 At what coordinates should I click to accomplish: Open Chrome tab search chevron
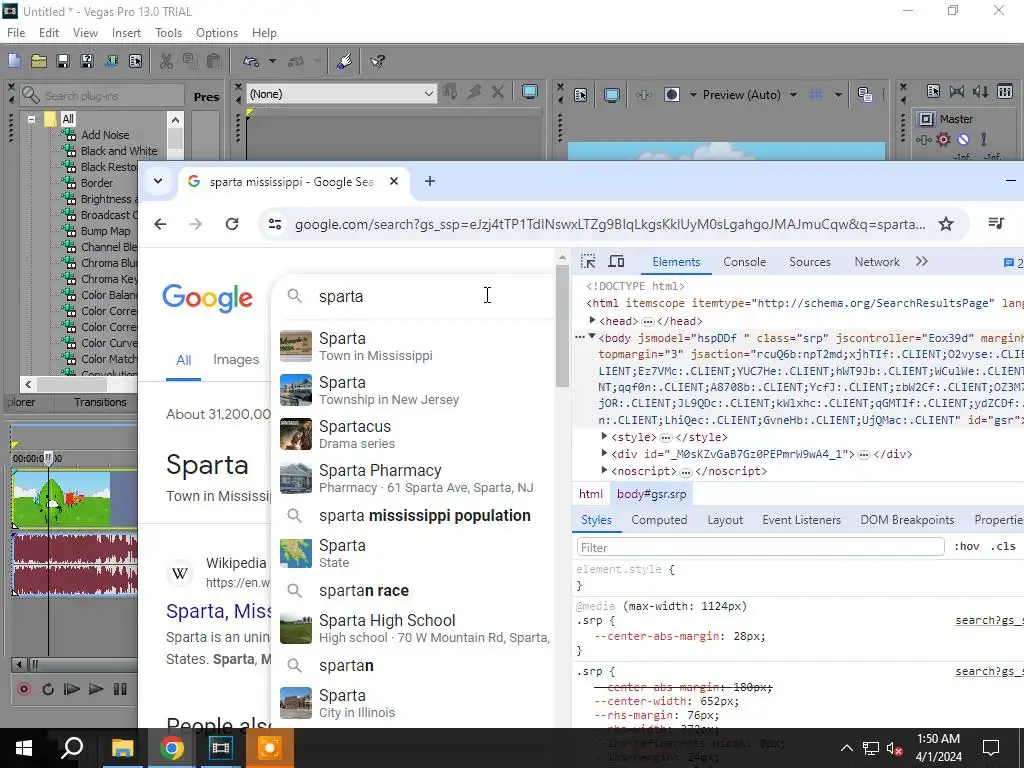tap(158, 181)
